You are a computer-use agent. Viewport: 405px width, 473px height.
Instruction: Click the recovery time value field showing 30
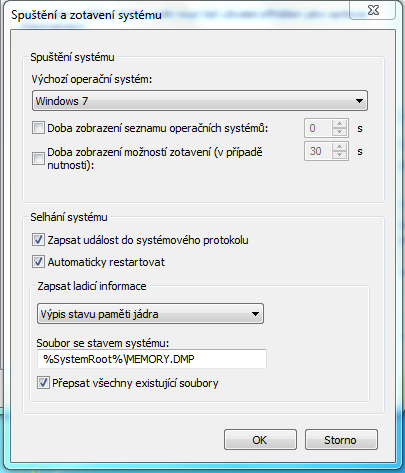318,151
